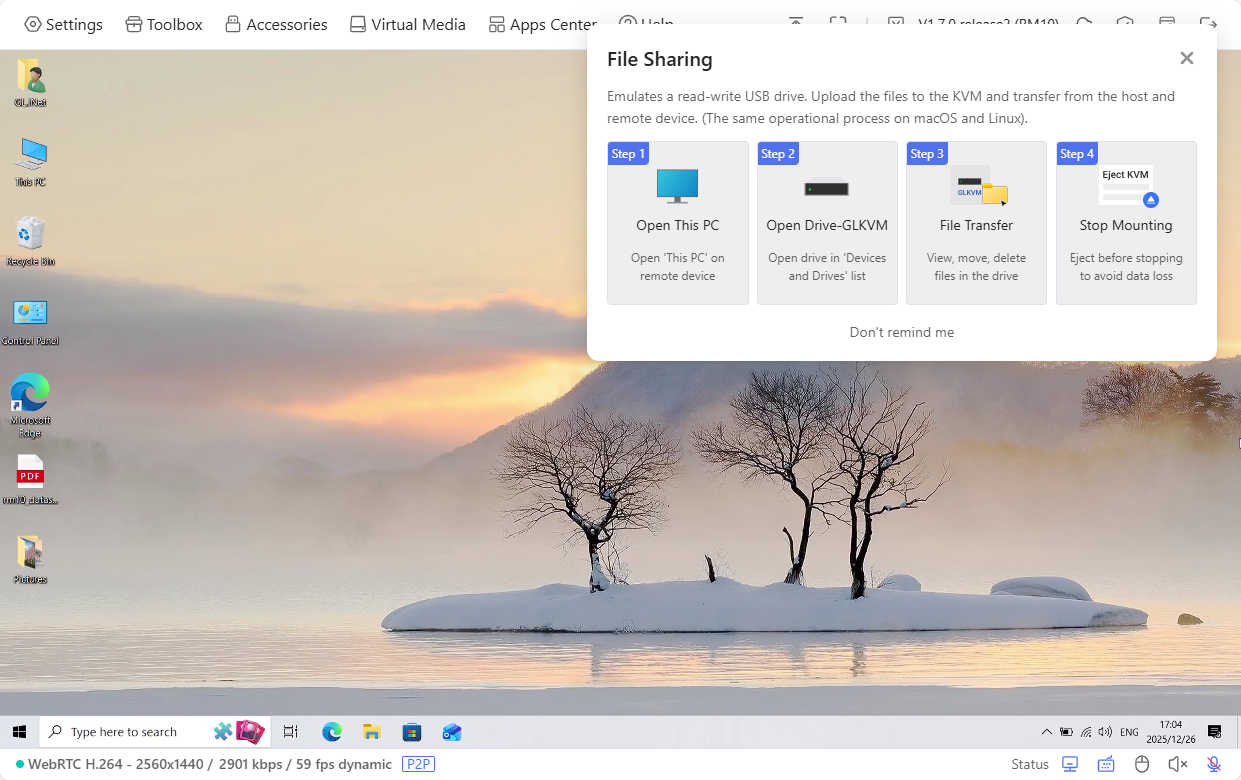Click the display settings icon next to Status
Screen dimensions: 1241x780
click(x=1069, y=763)
